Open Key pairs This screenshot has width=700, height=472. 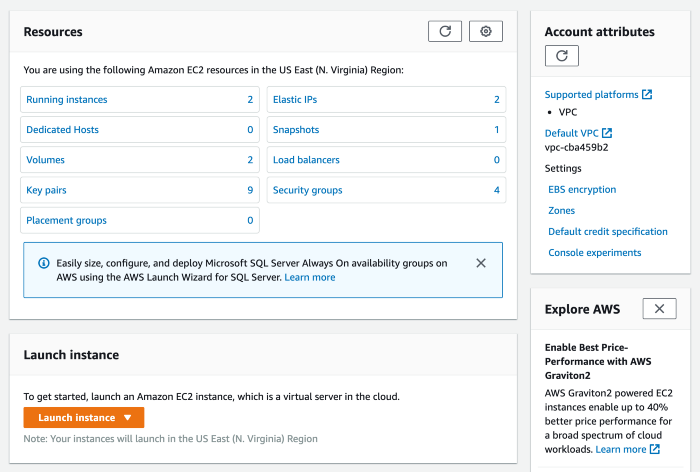[x=47, y=190]
